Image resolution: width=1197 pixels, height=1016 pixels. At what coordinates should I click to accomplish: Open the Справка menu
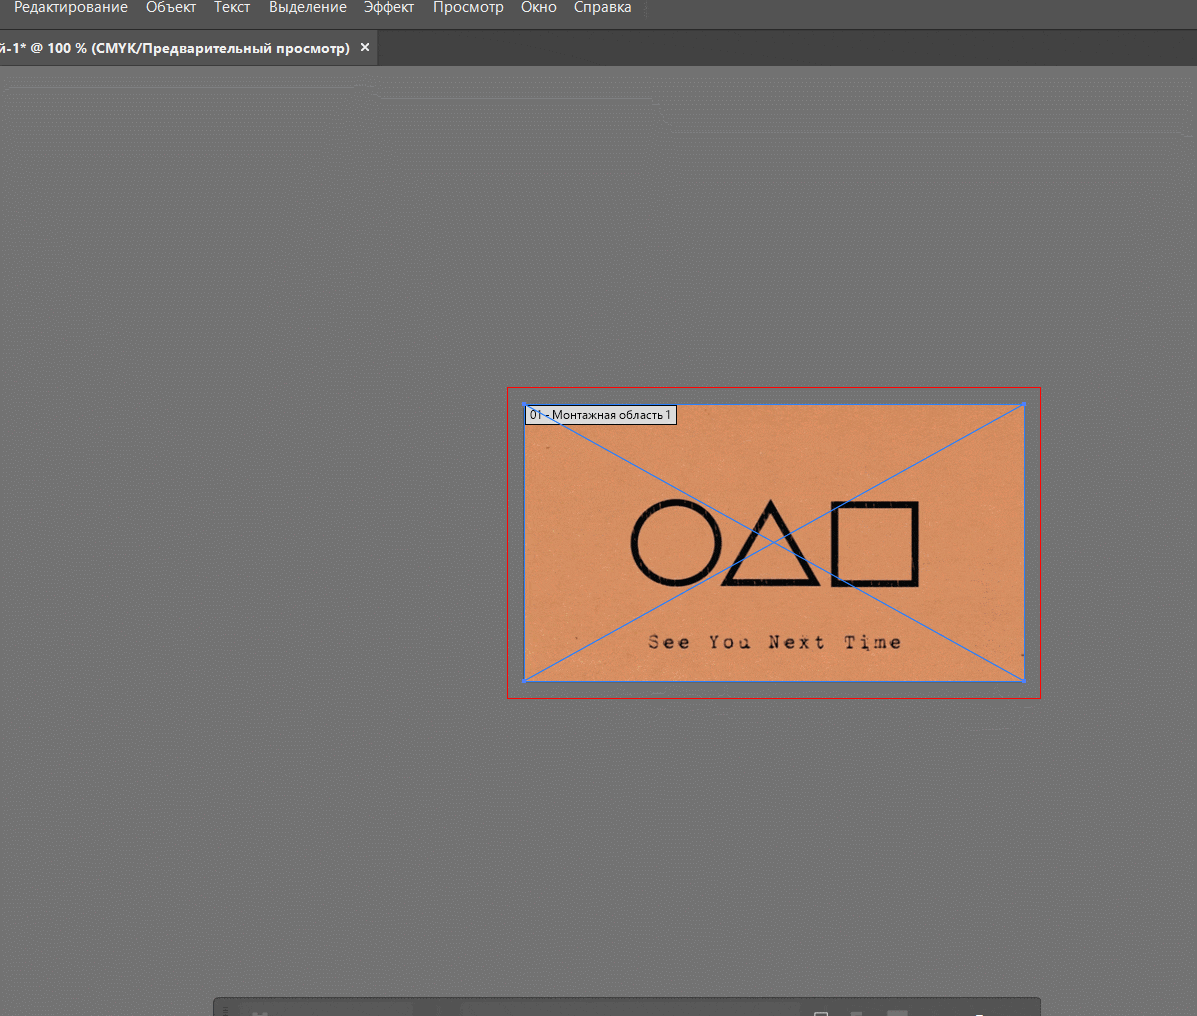tap(602, 8)
